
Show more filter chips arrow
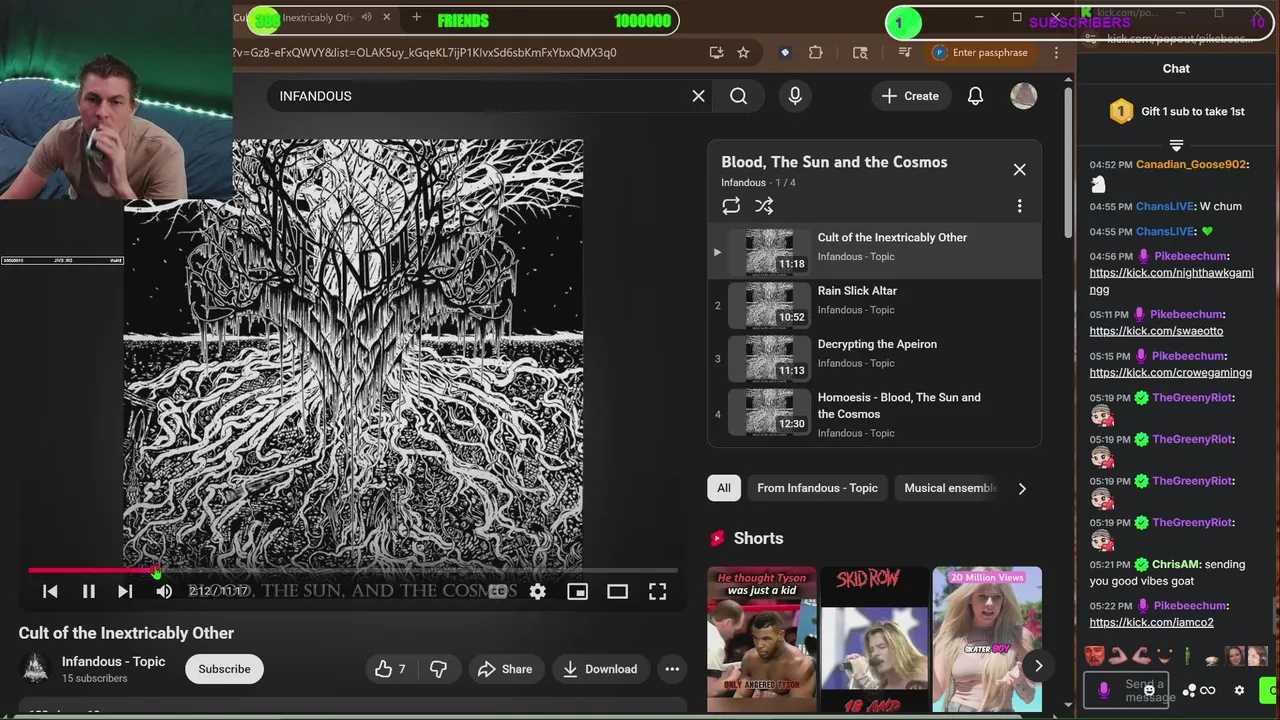pos(1021,488)
